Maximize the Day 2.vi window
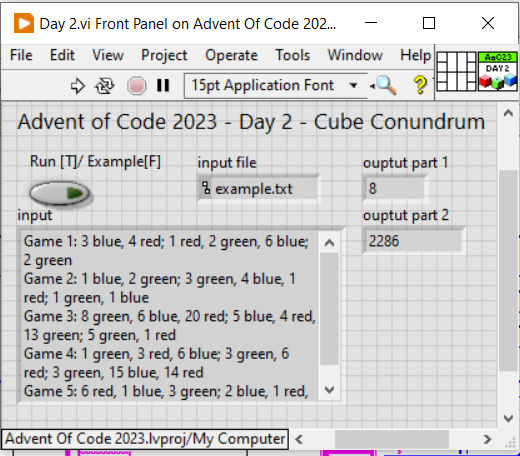 point(429,23)
